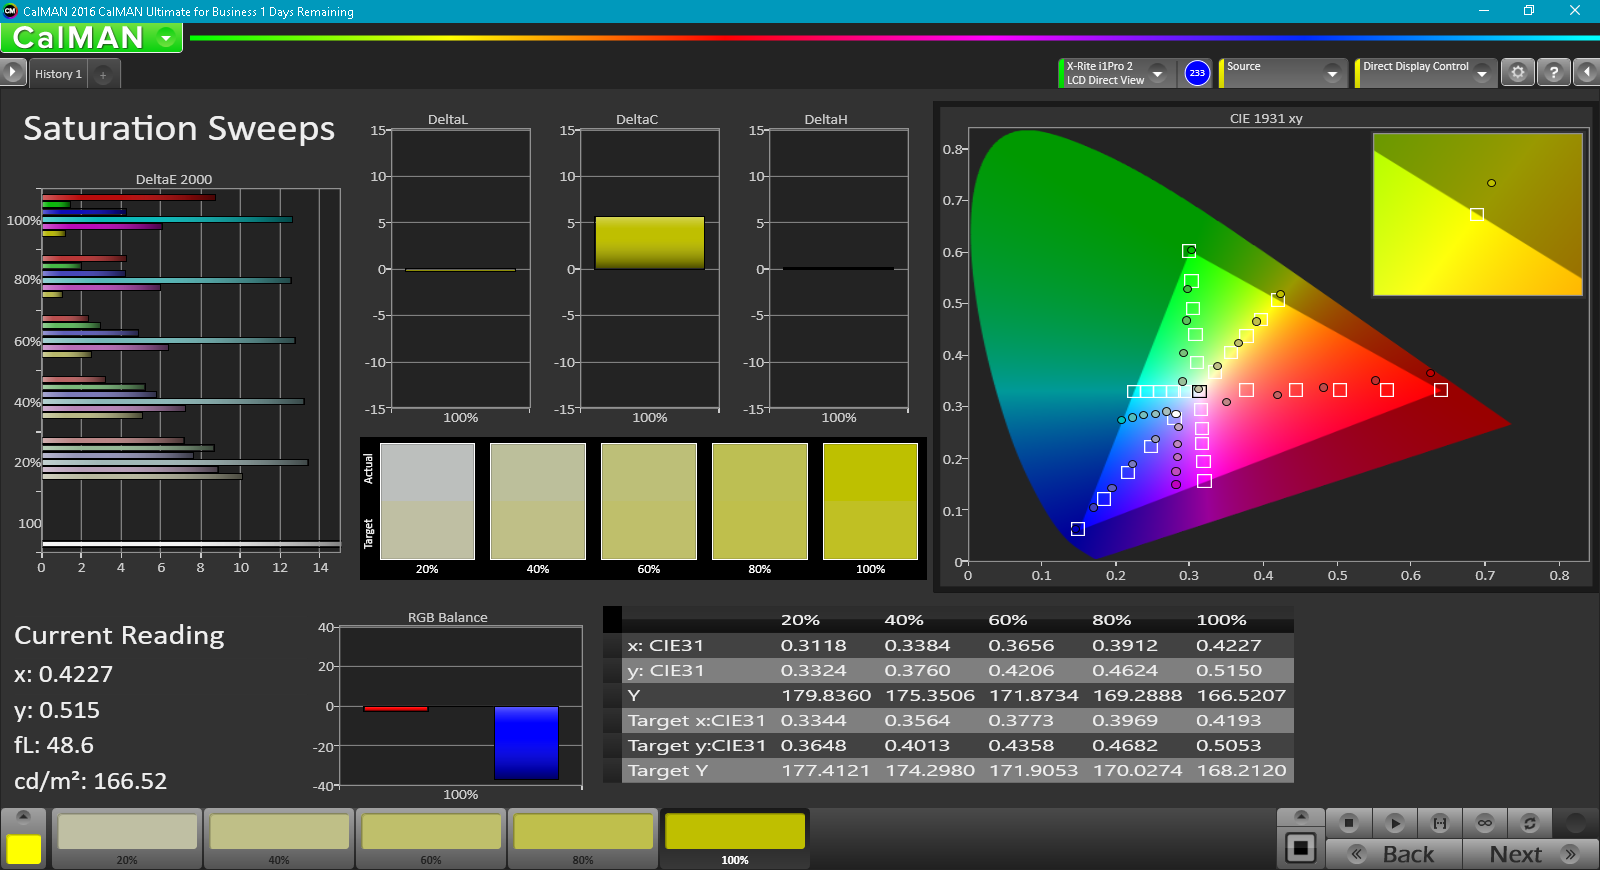Select the 80% saturation swatch in bottom strip
The width and height of the screenshot is (1600, 870).
[583, 838]
